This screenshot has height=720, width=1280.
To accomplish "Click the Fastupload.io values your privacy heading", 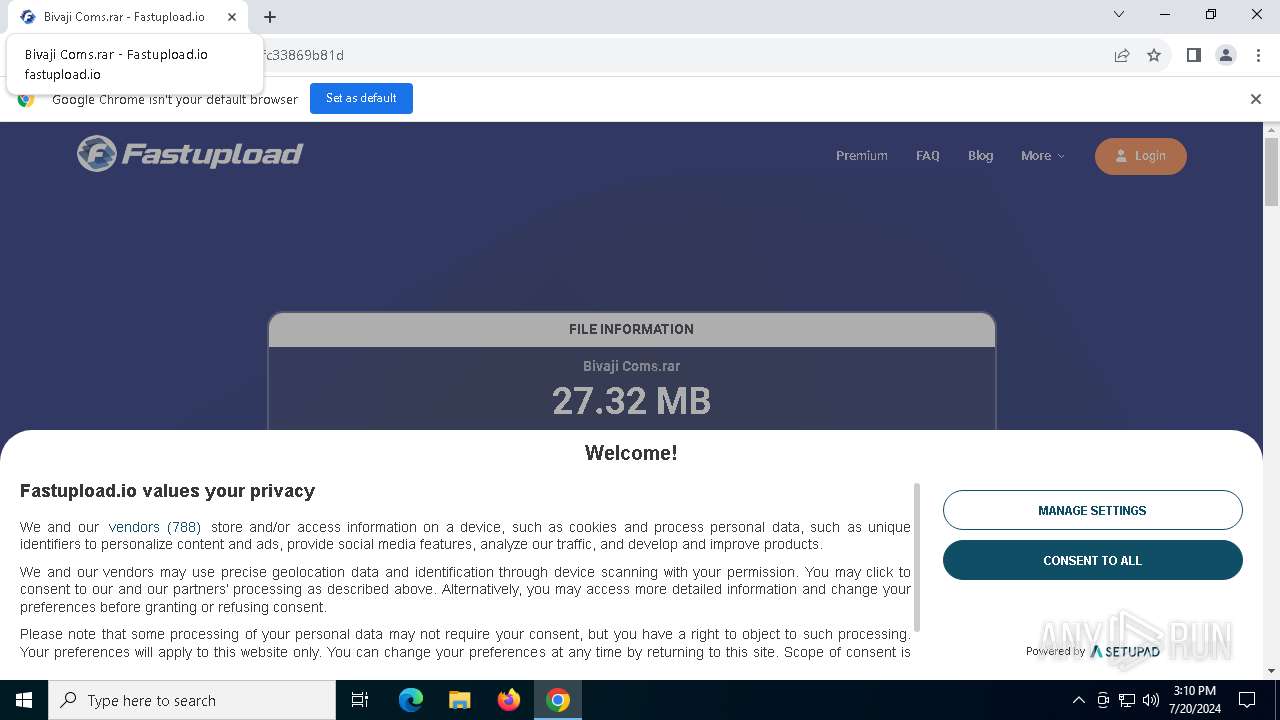I will (x=167, y=491).
